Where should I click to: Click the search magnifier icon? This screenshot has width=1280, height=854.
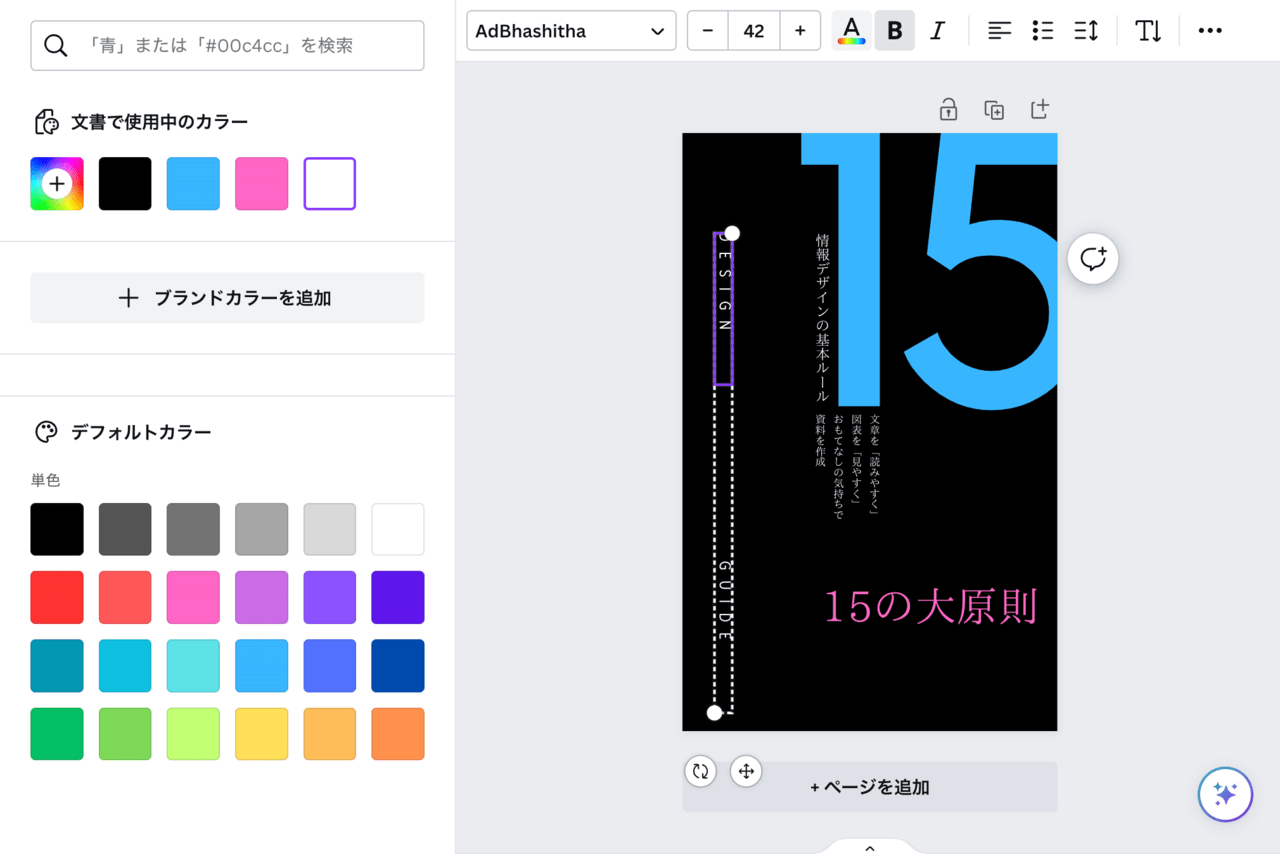[56, 45]
